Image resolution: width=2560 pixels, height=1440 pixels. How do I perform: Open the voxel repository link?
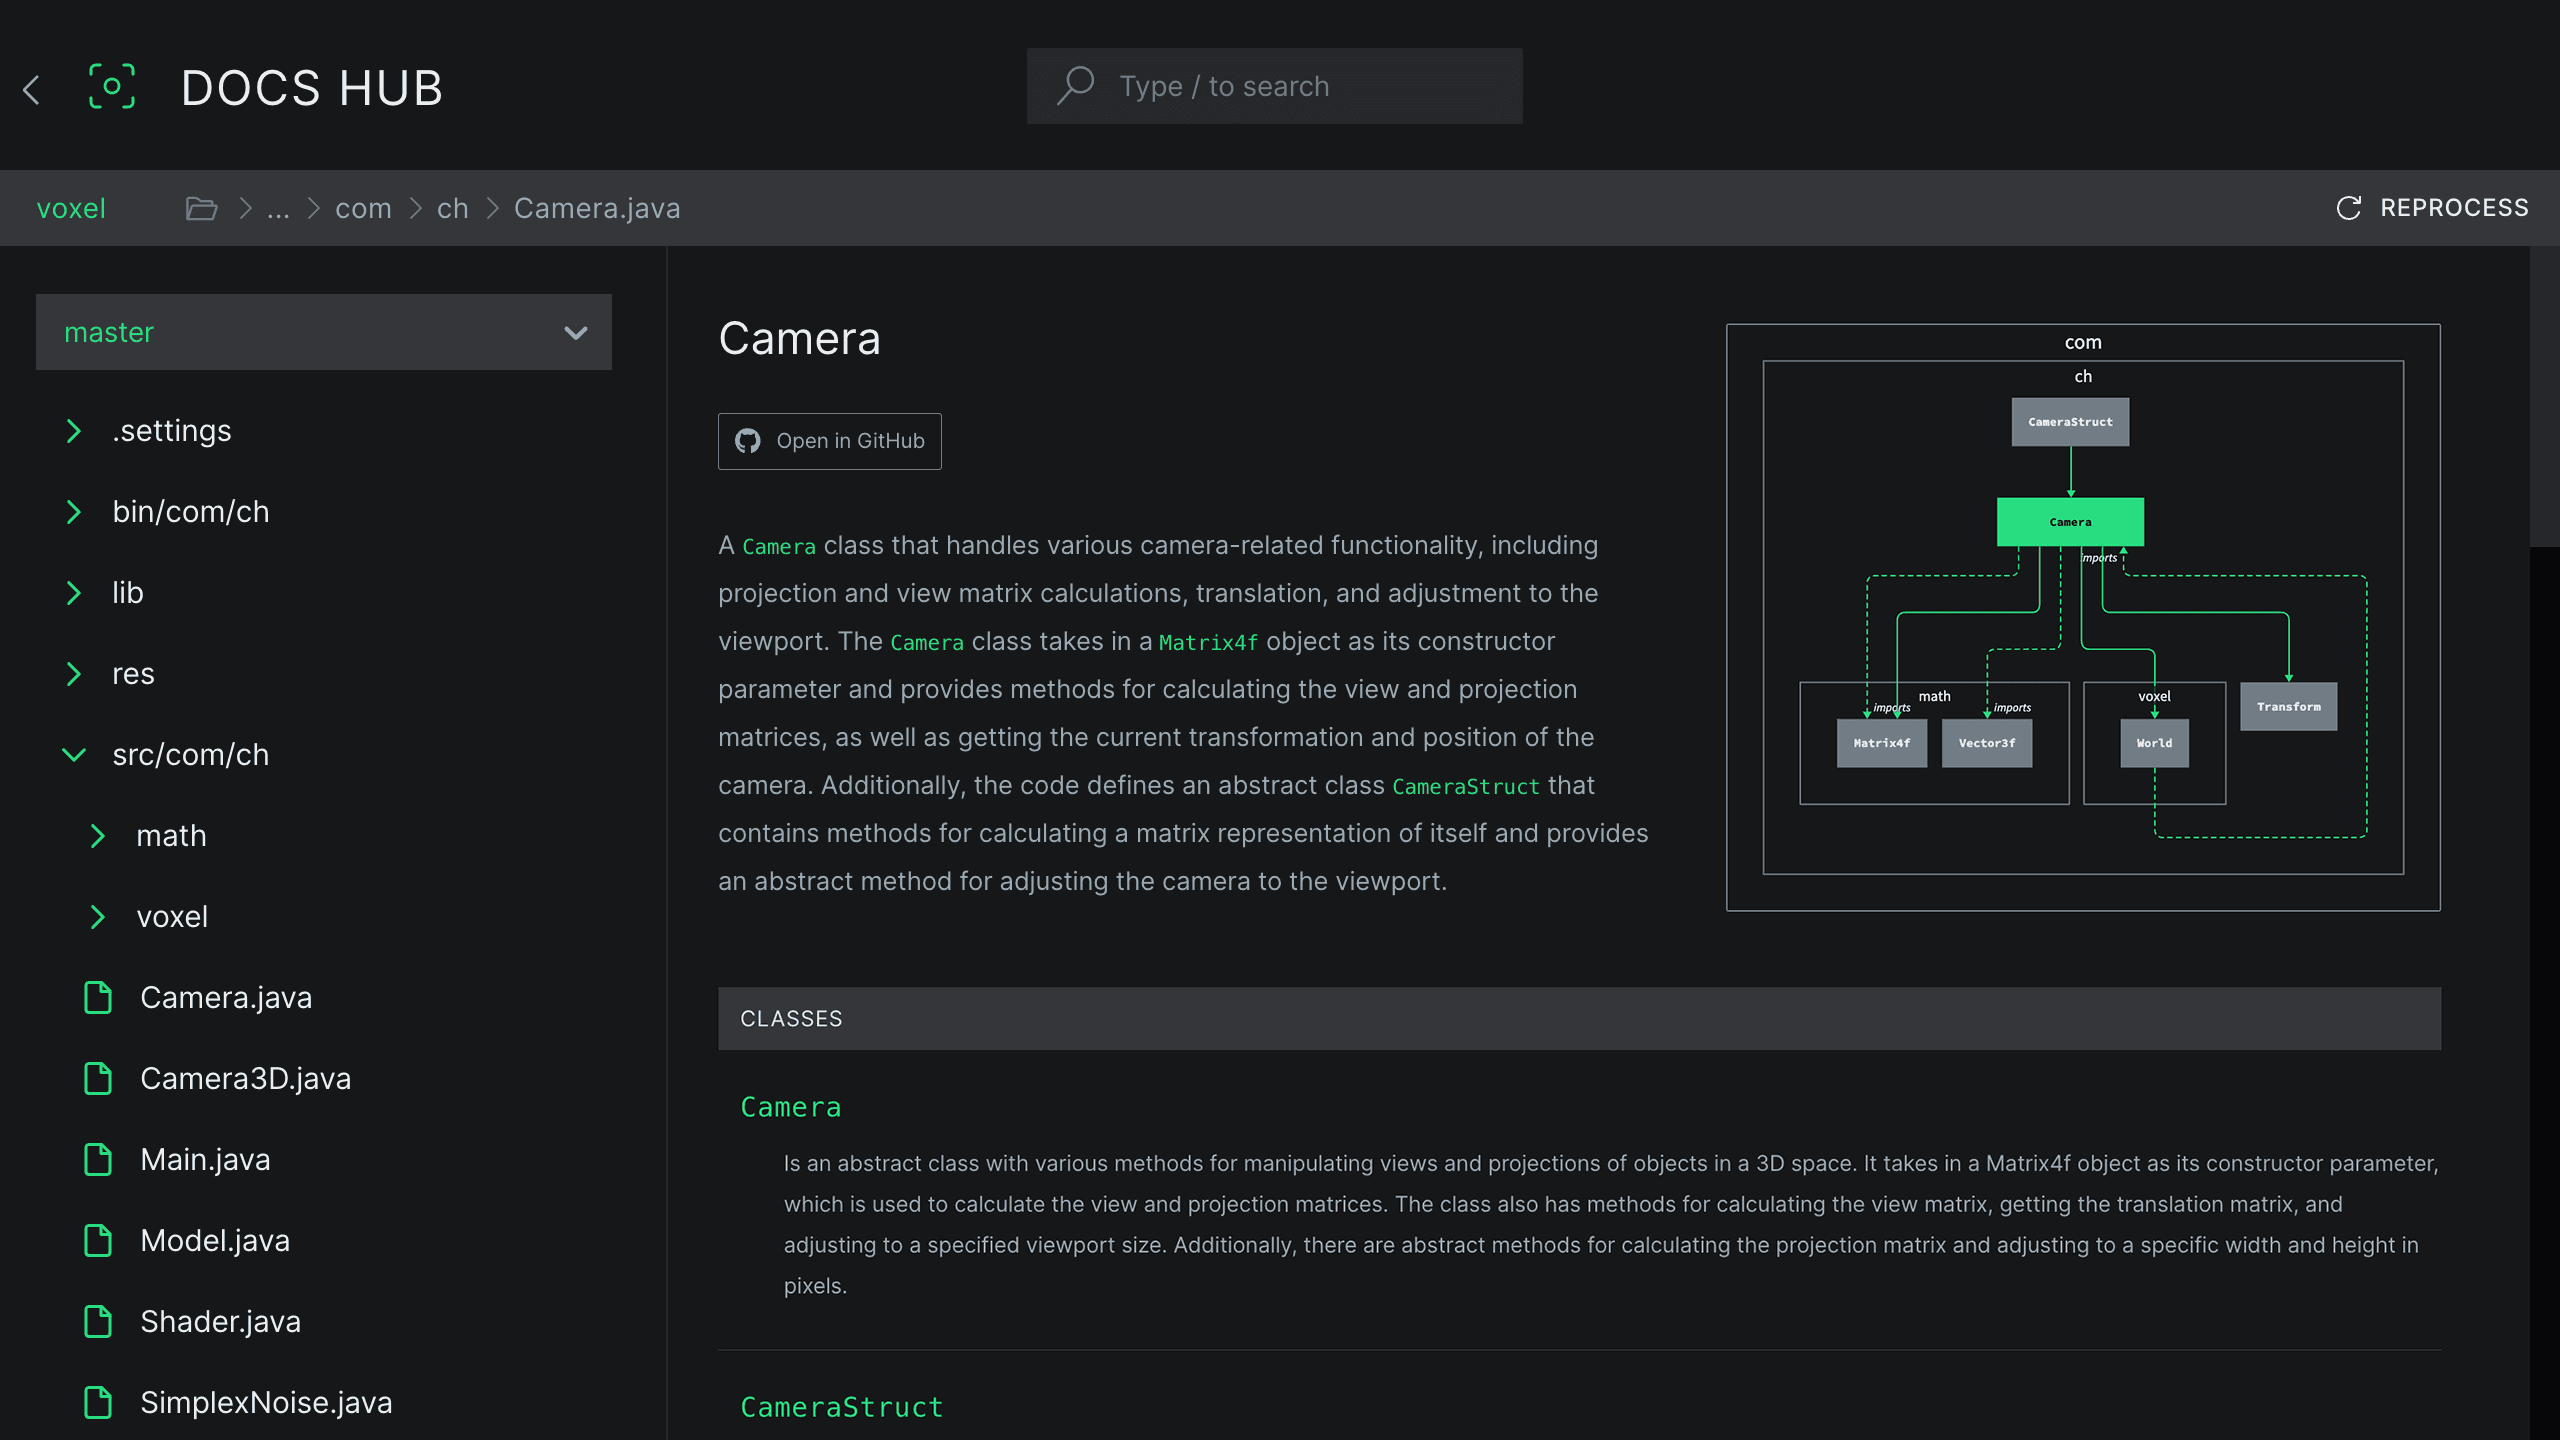point(71,208)
